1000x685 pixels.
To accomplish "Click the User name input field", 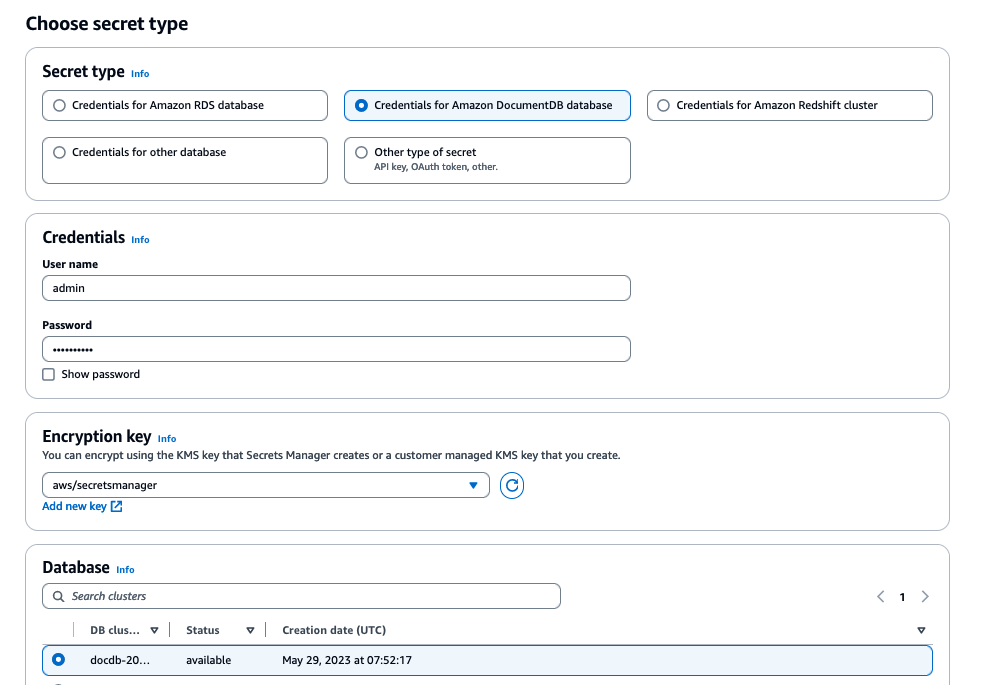I will click(x=336, y=288).
